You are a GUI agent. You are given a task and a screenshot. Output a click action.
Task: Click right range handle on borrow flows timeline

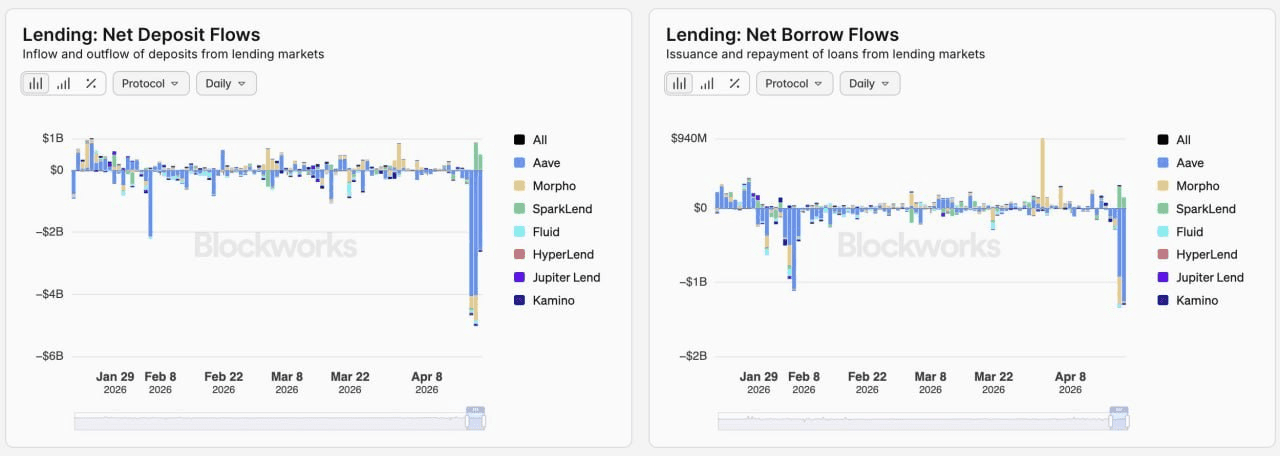(1128, 421)
